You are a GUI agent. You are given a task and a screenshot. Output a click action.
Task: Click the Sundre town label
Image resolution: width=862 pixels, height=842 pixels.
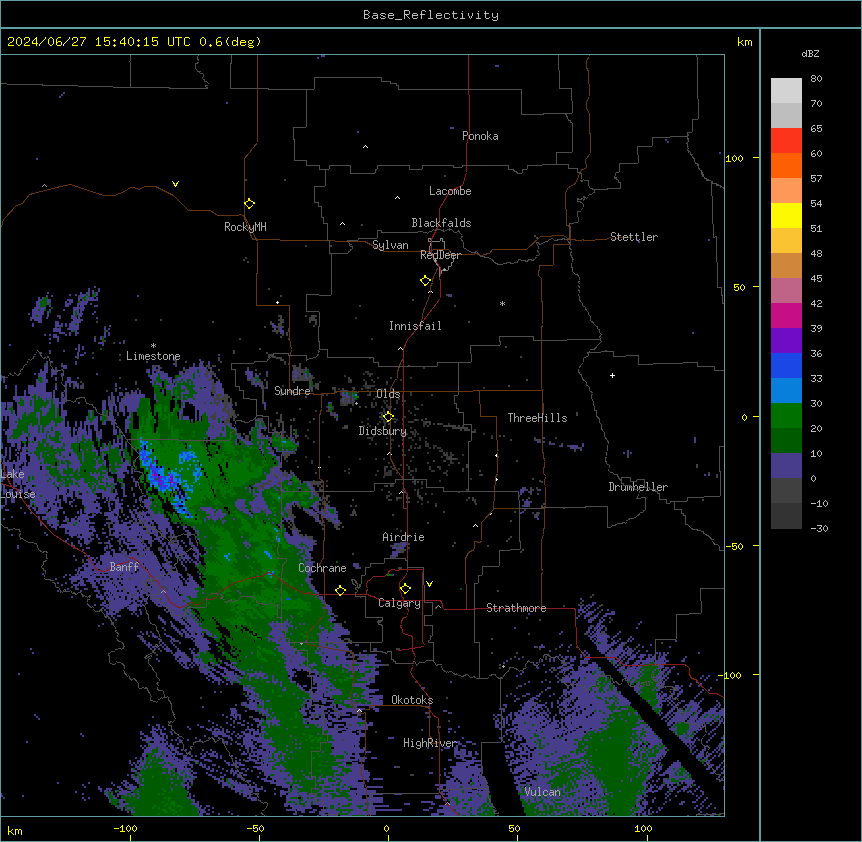click(x=292, y=391)
